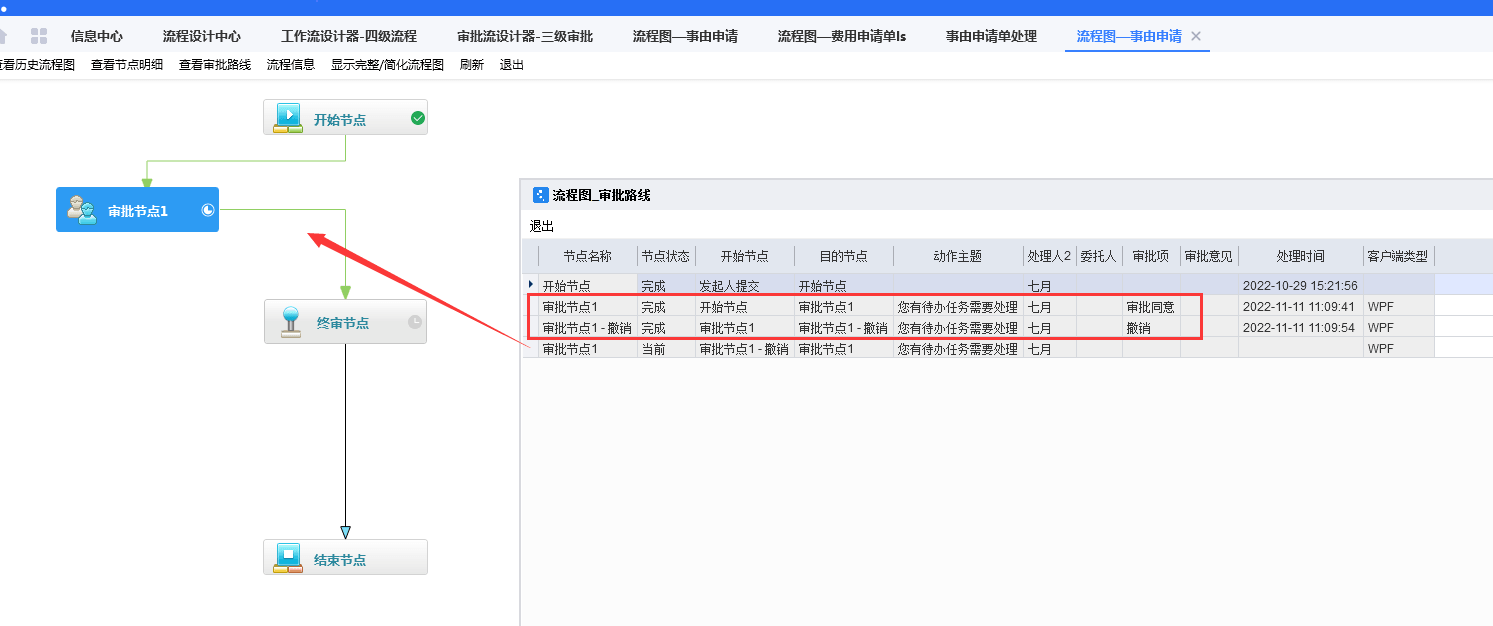Switch to the 事由申请单处理 tab
Screen dimensions: 1493x626
tap(992, 34)
